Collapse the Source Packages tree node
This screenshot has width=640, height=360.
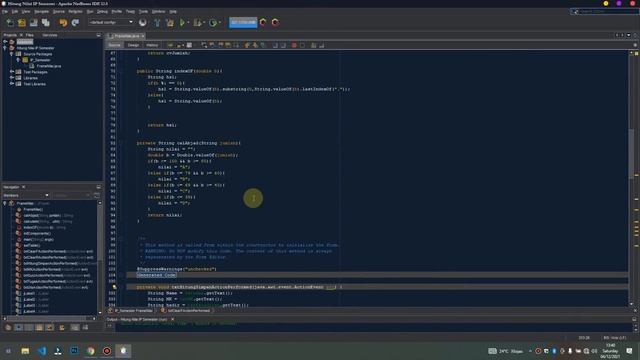tap(12, 54)
